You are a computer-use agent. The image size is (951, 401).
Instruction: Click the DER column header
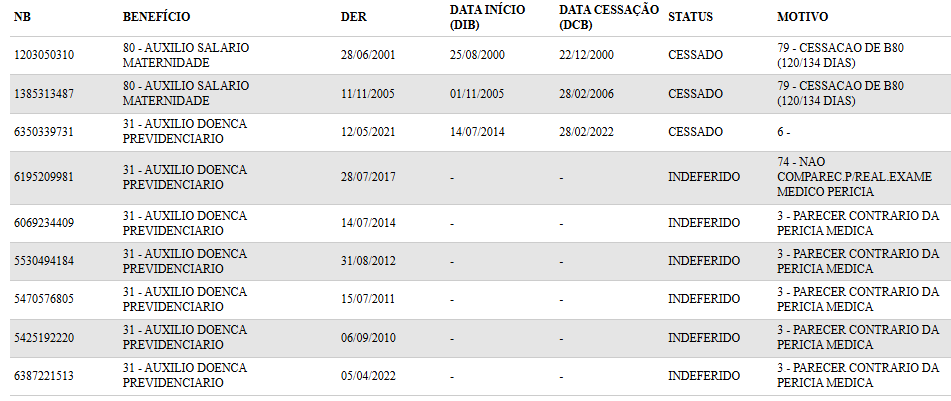click(x=354, y=17)
